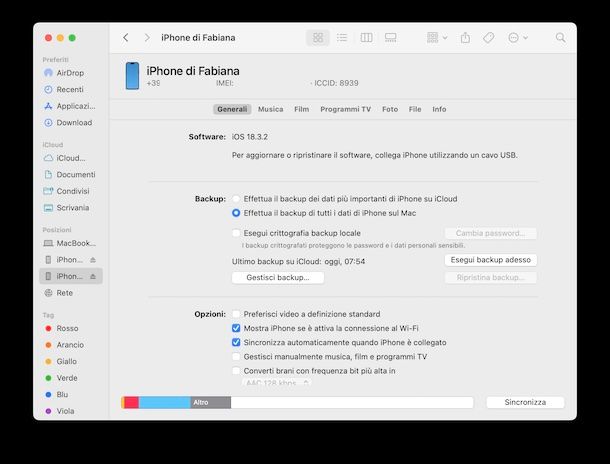
Task: Open the grouping options dropdown
Action: 437,38
